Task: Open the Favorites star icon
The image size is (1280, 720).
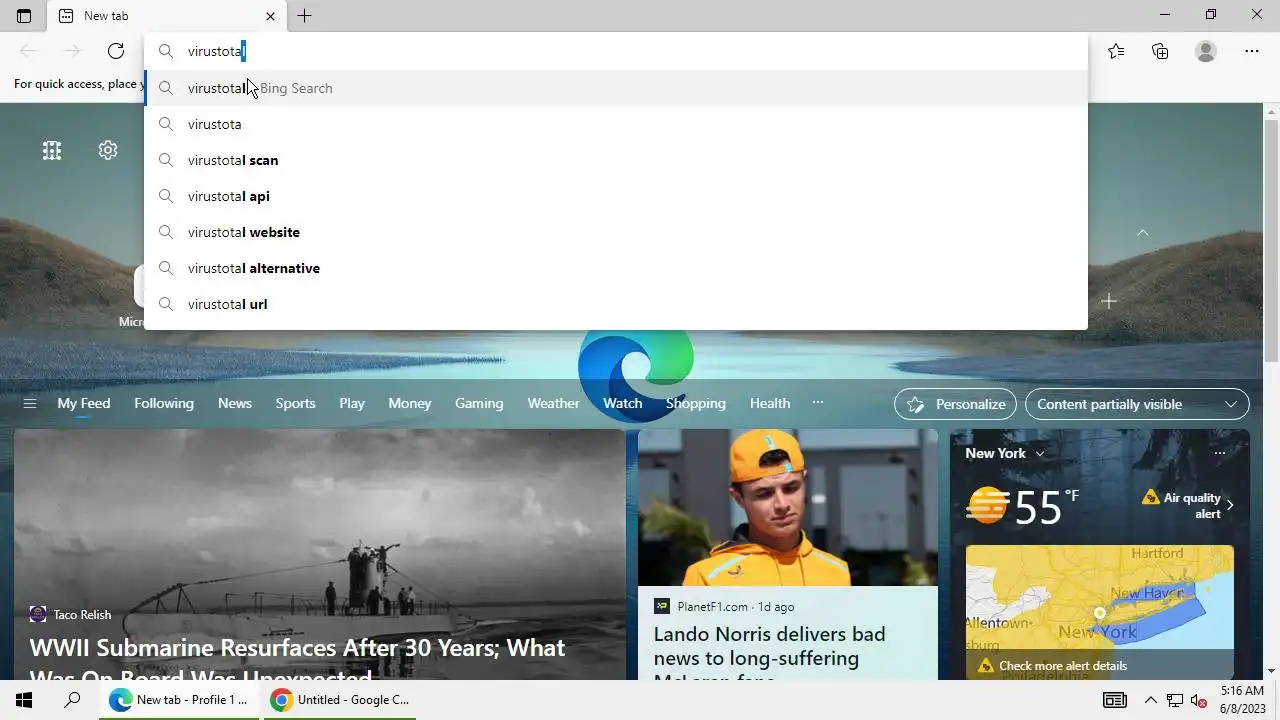Action: tap(1116, 51)
